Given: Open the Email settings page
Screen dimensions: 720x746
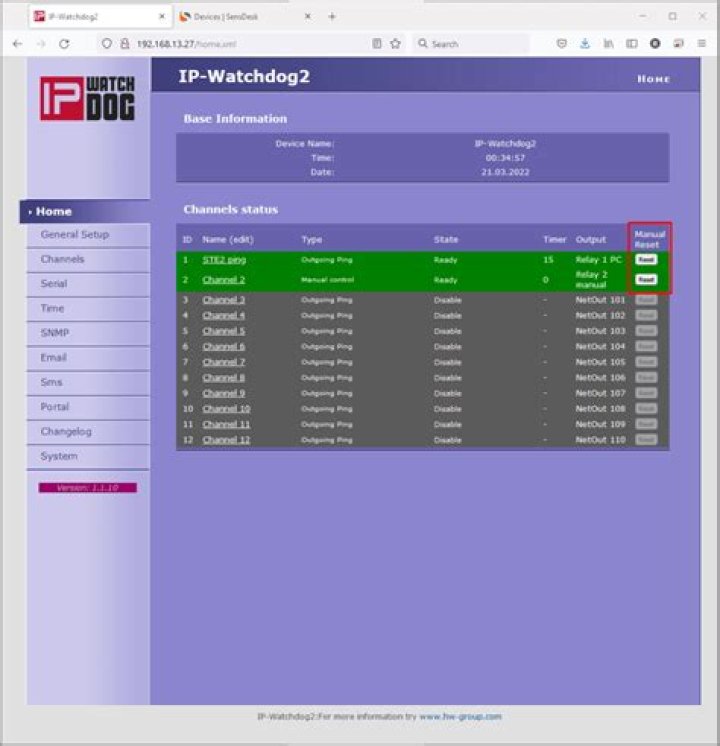Looking at the screenshot, I should pos(89,358).
